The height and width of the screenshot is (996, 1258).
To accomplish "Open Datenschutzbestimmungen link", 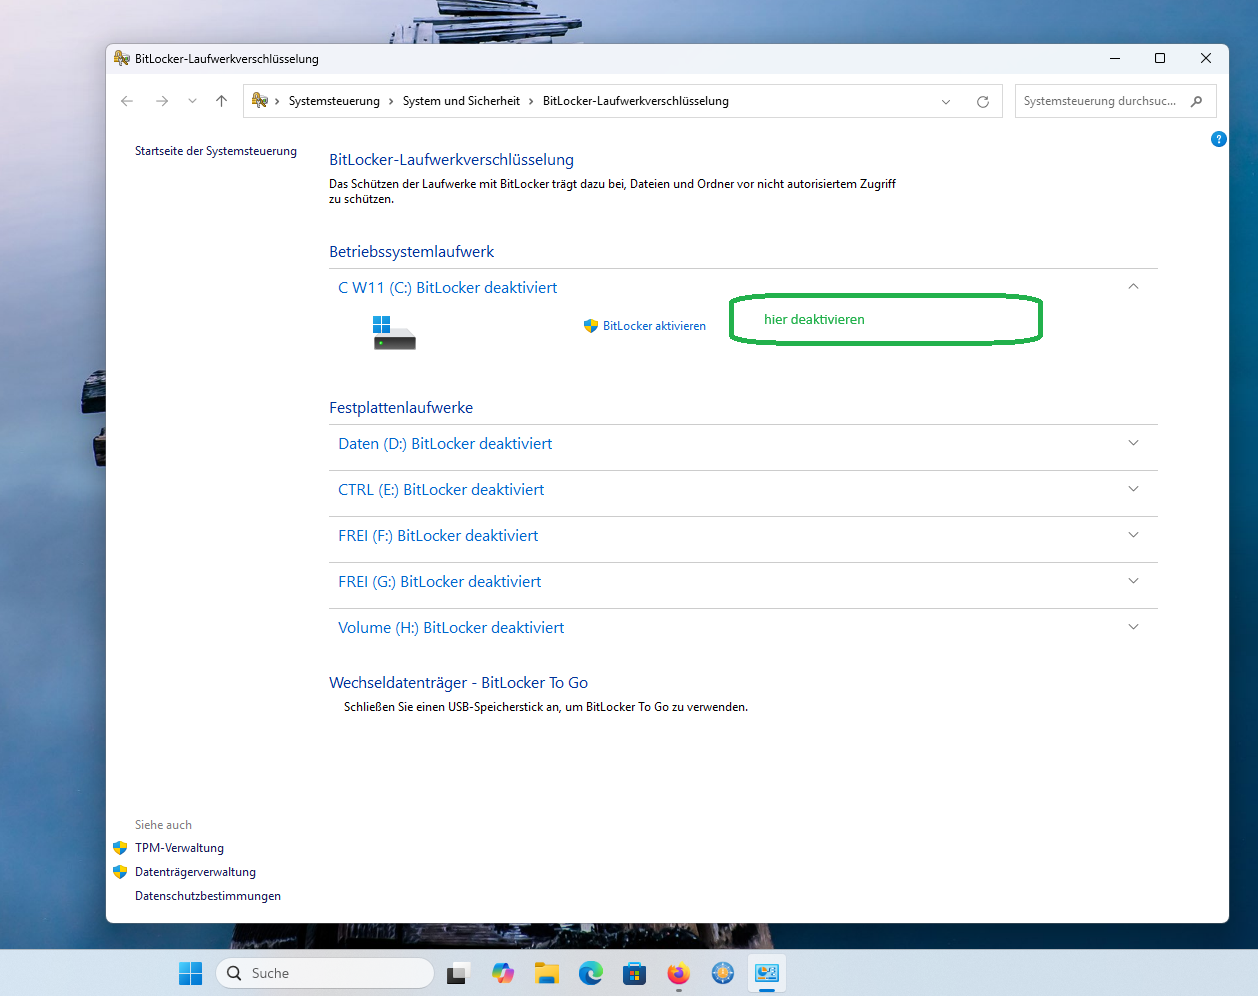I will (208, 896).
